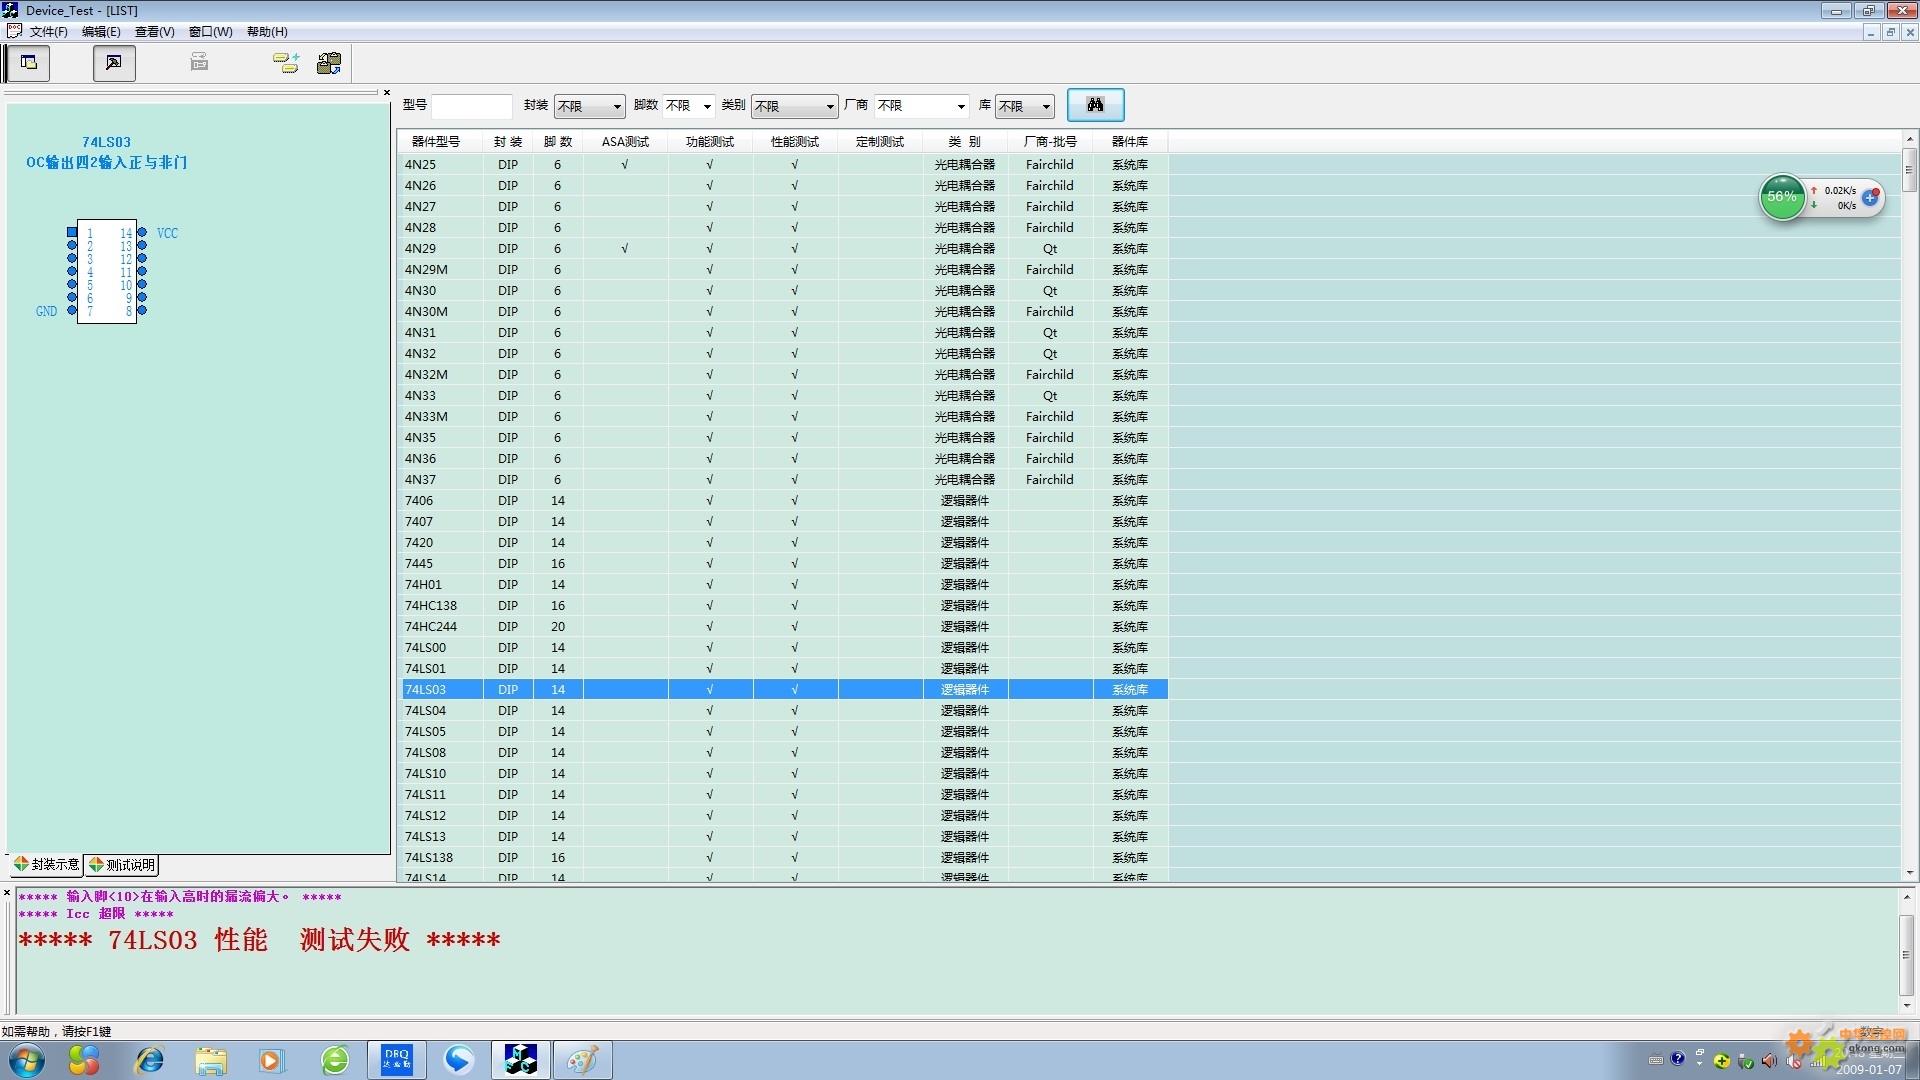Open the 文件(F) menu
This screenshot has height=1080, width=1920.
click(x=48, y=32)
